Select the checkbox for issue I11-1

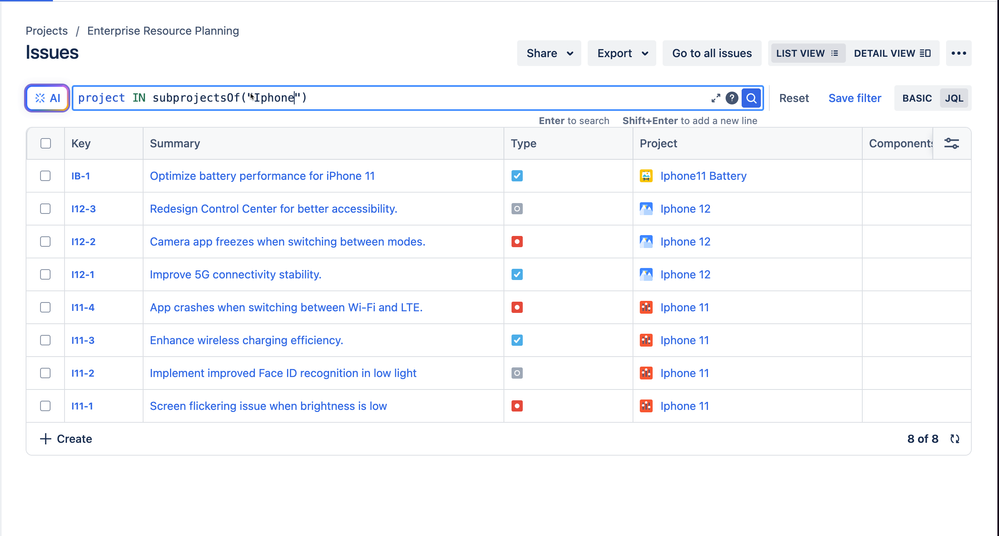[45, 406]
